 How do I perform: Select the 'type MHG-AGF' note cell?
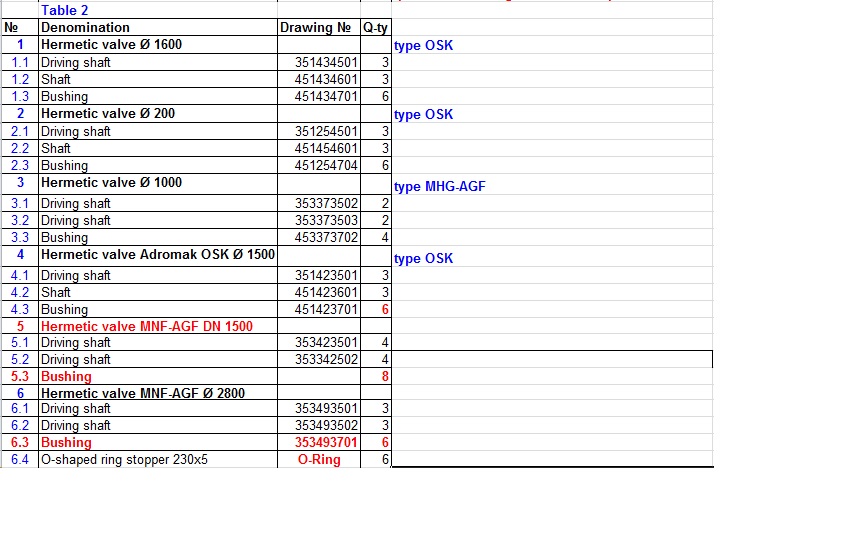click(440, 186)
